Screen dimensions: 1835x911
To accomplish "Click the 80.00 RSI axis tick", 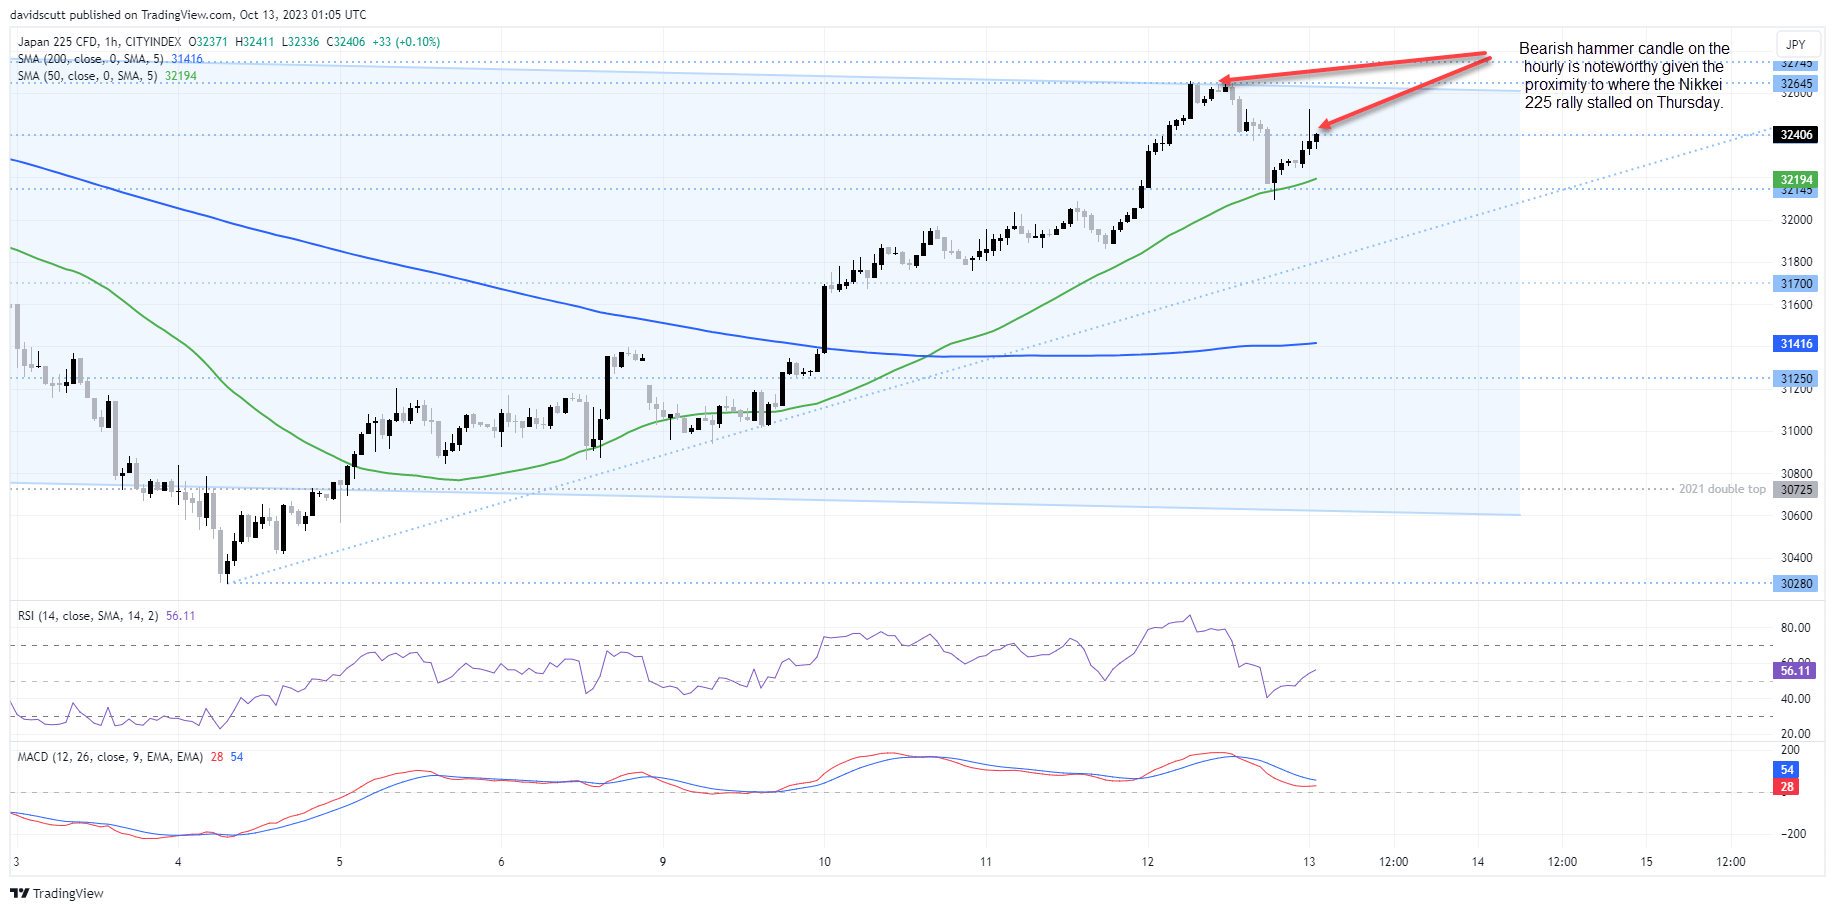I will coord(1796,628).
